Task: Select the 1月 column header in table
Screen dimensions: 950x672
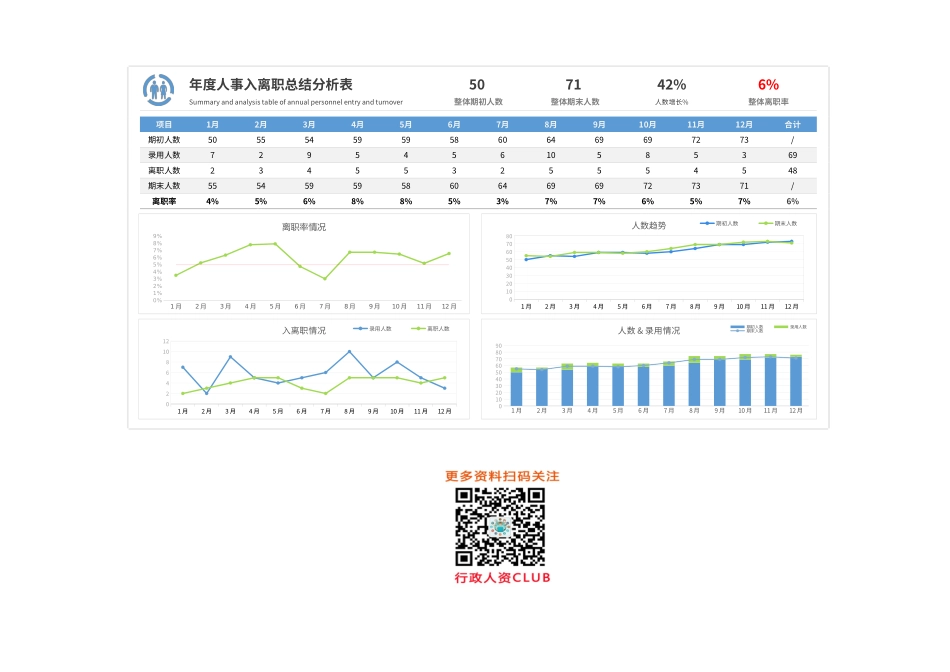Action: click(212, 124)
